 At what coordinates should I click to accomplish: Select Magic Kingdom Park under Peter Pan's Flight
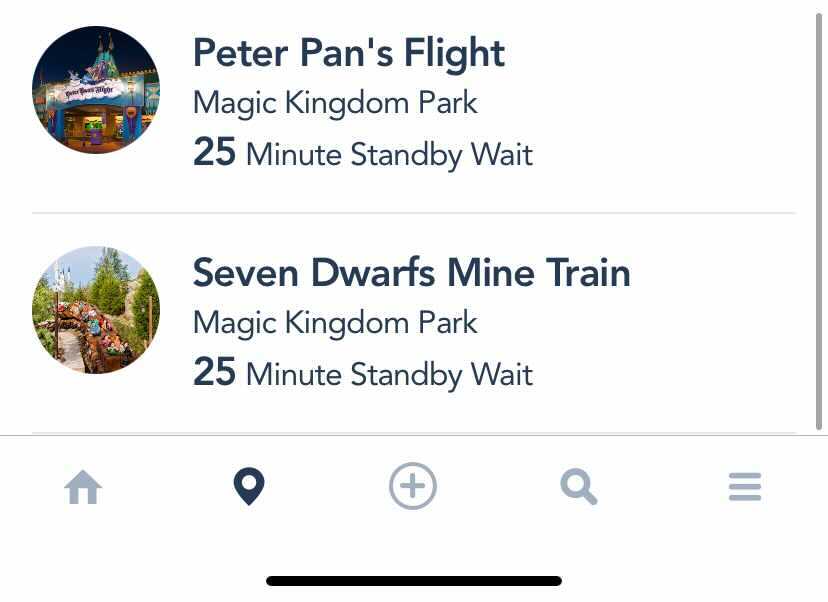[335, 103]
